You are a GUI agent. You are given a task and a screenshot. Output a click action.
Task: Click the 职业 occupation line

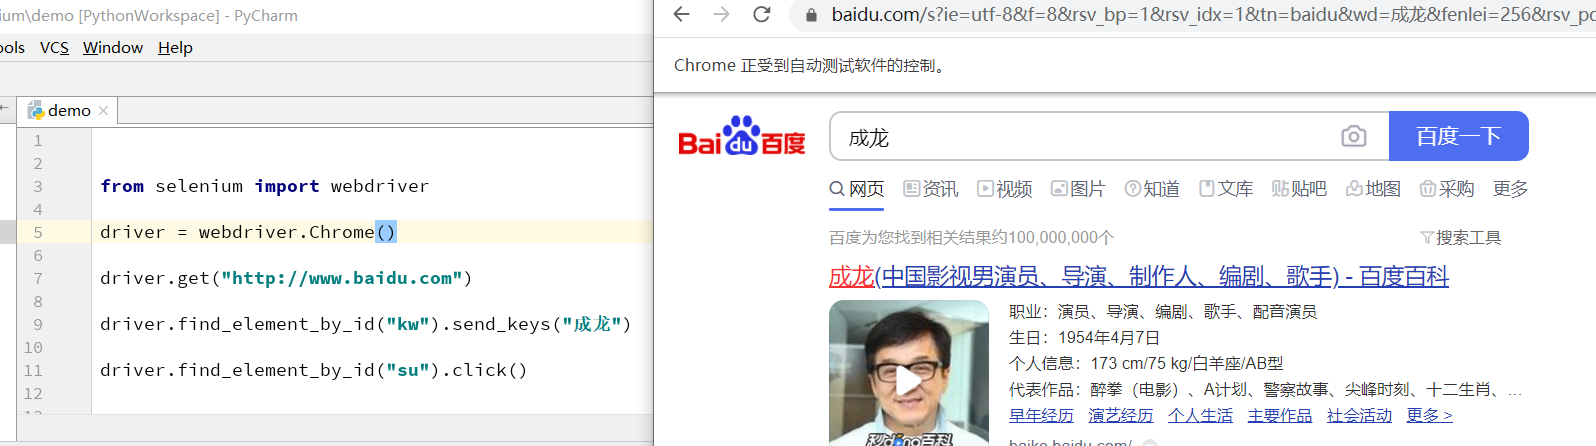[1162, 312]
